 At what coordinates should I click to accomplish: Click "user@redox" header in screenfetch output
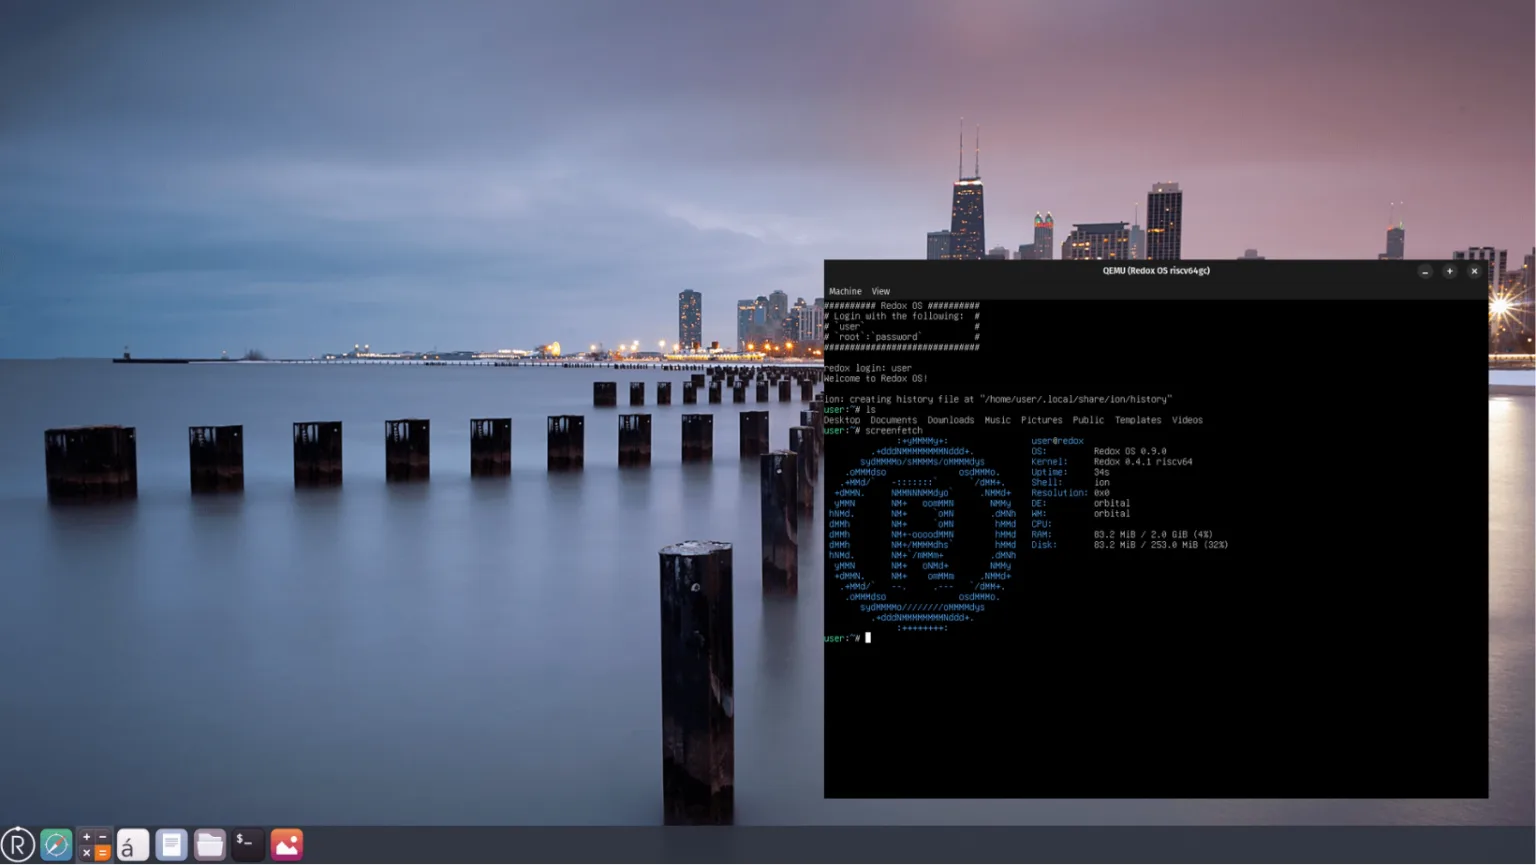pyautogui.click(x=1057, y=441)
